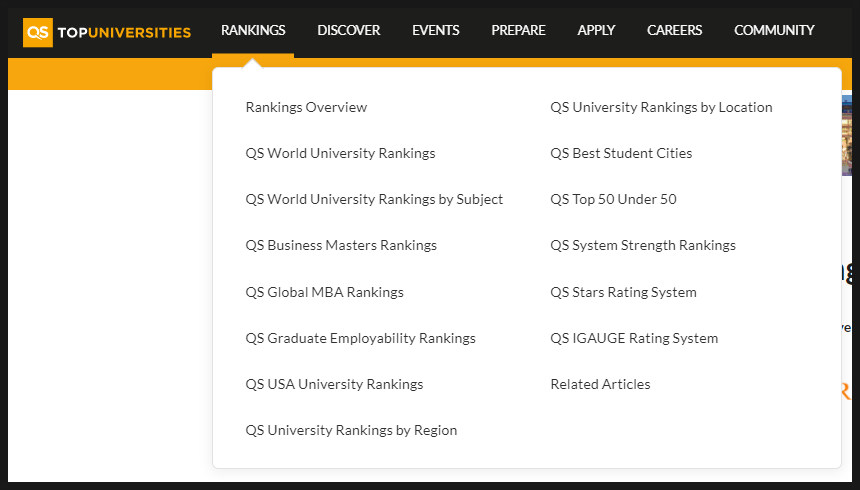Open QS System Strength Rankings

tap(643, 245)
